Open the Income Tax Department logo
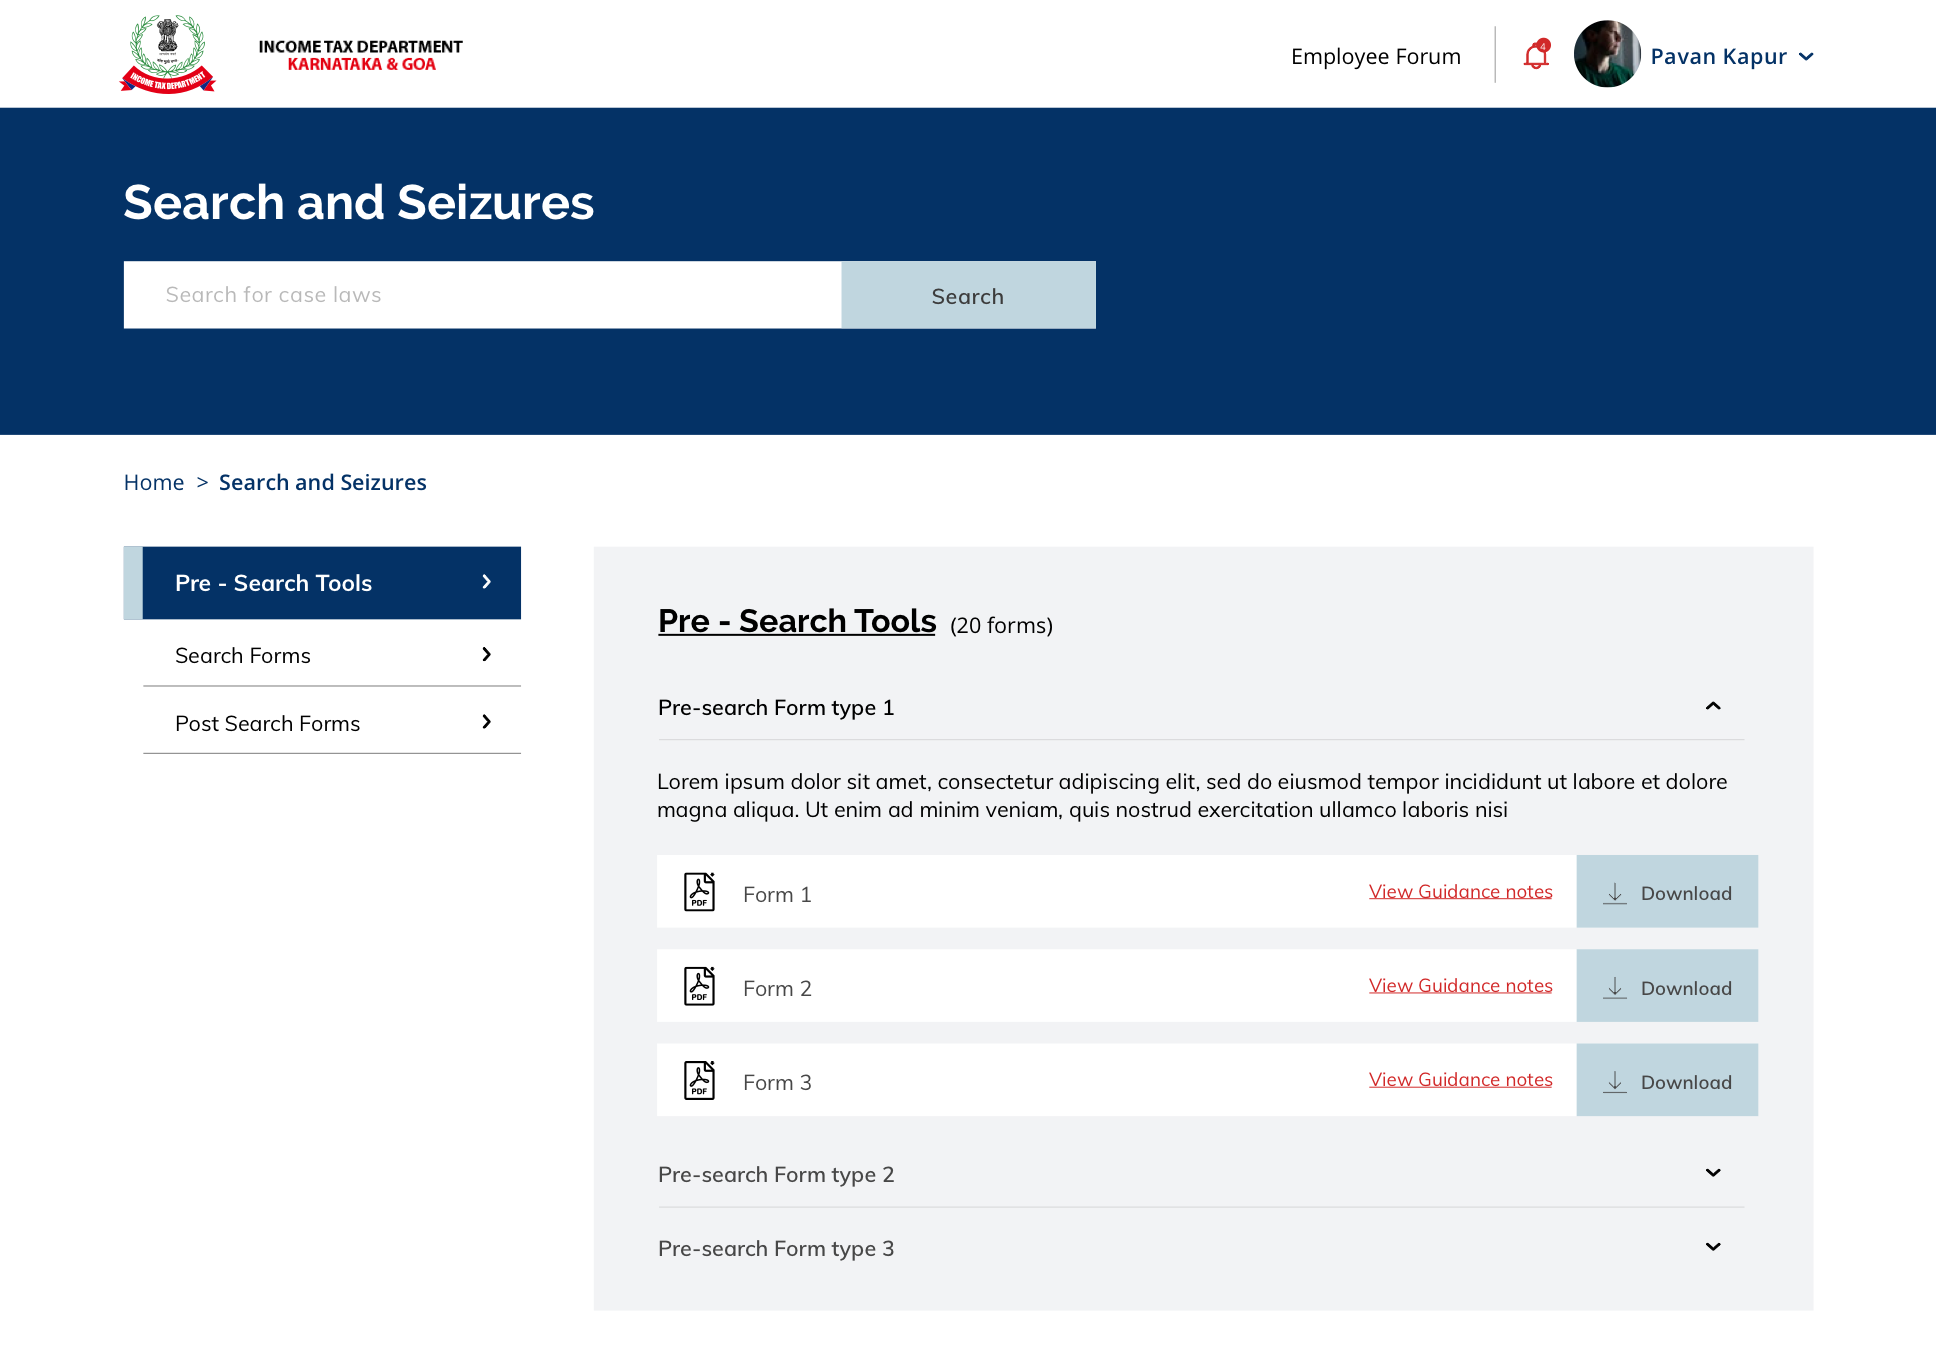The width and height of the screenshot is (1936, 1360). pos(168,54)
